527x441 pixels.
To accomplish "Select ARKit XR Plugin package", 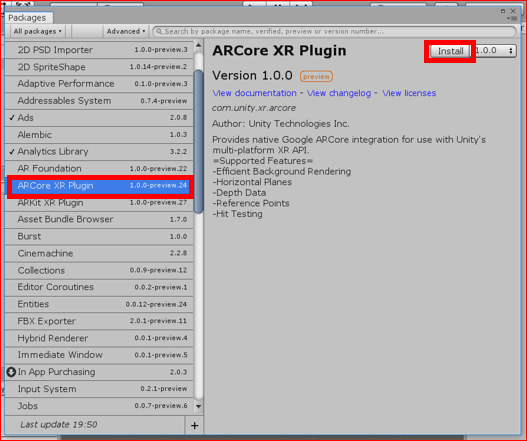I will 99,203.
